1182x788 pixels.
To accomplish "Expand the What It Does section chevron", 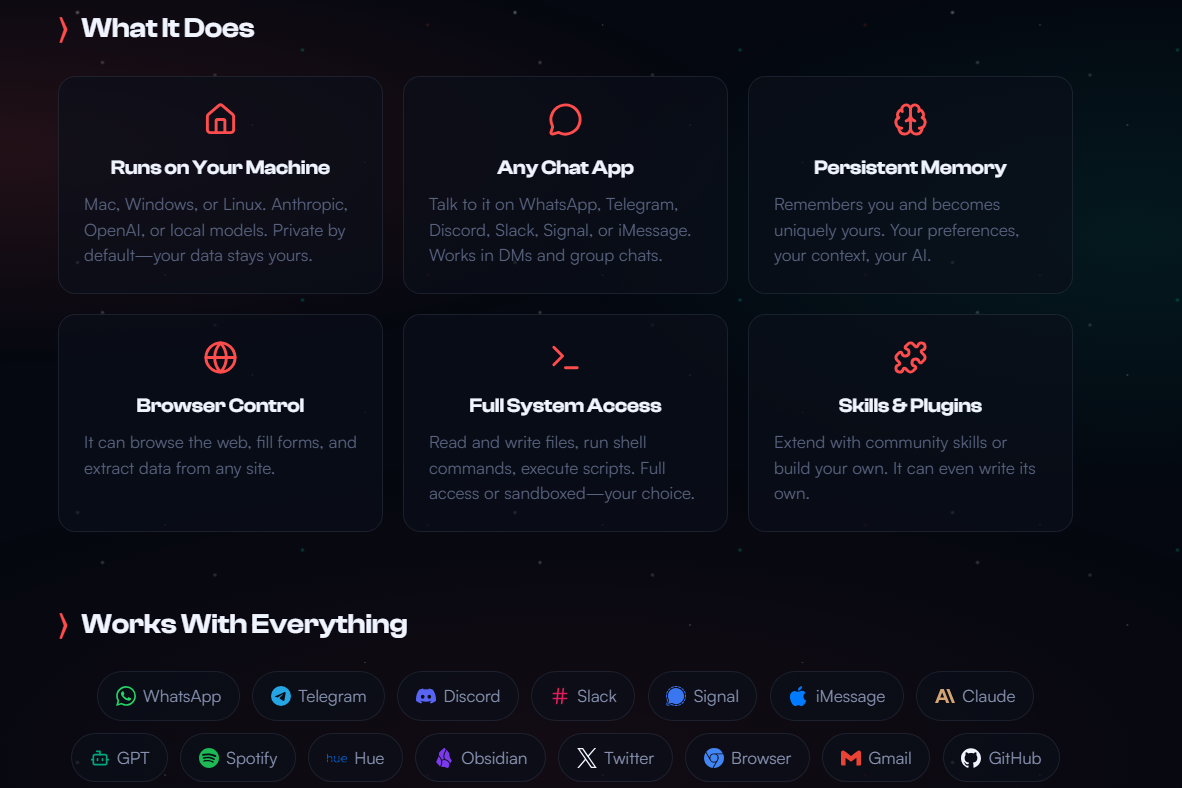I will tap(63, 29).
